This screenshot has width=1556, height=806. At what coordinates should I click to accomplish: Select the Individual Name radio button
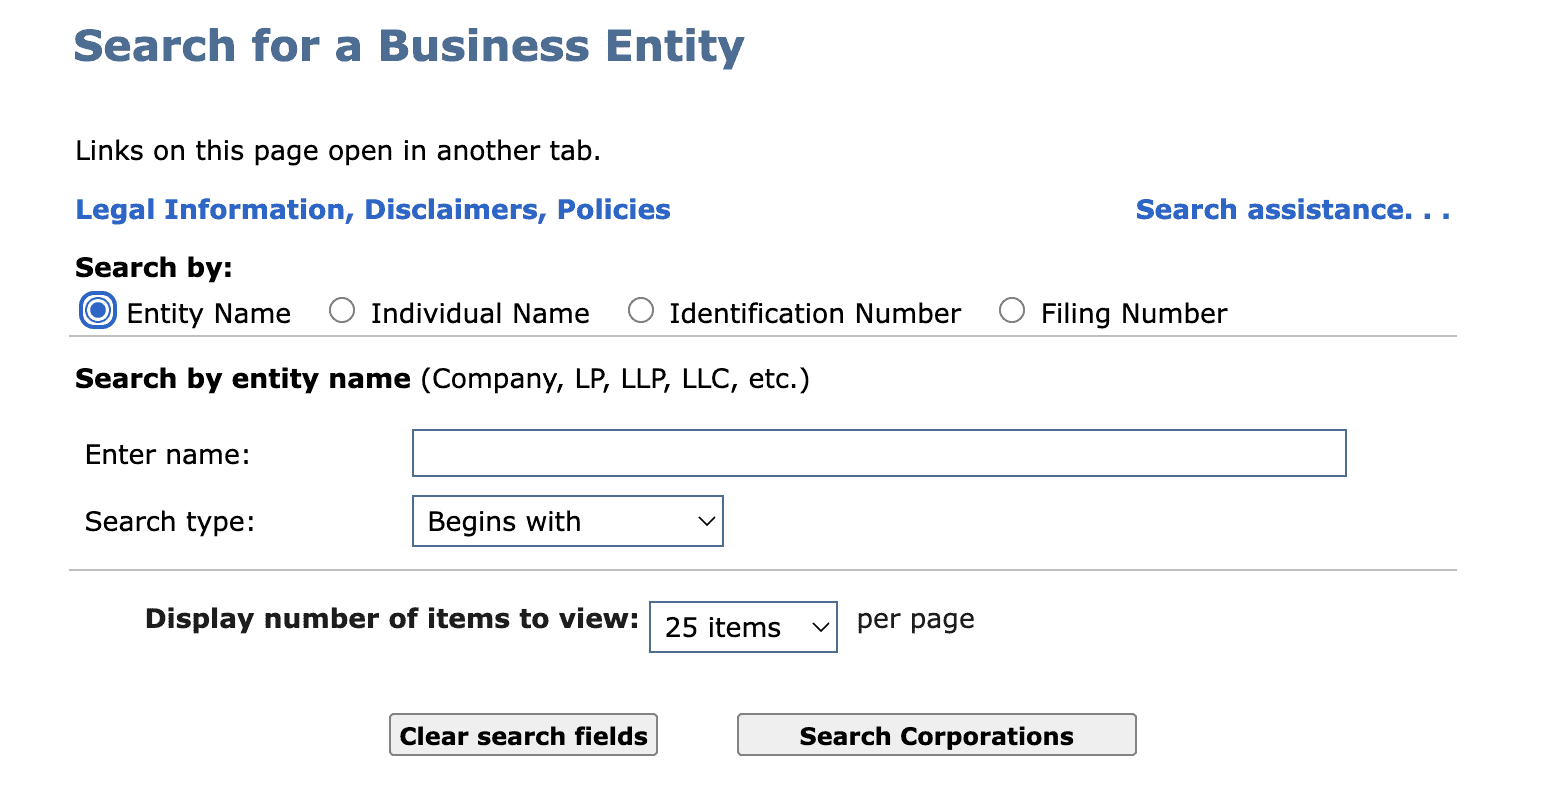(342, 311)
